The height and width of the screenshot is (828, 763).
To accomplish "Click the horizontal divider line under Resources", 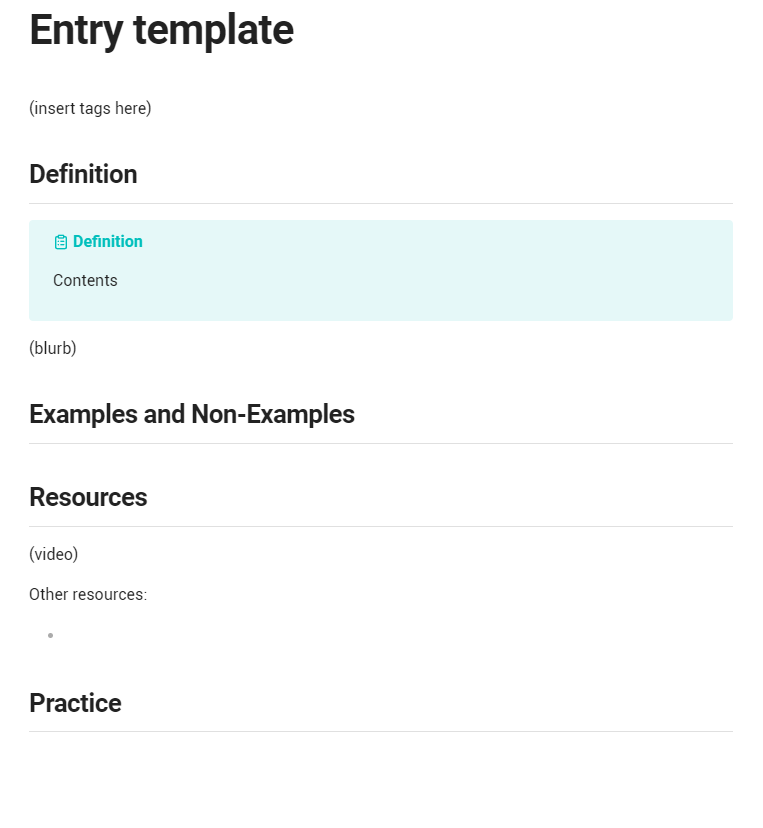I will [x=381, y=526].
